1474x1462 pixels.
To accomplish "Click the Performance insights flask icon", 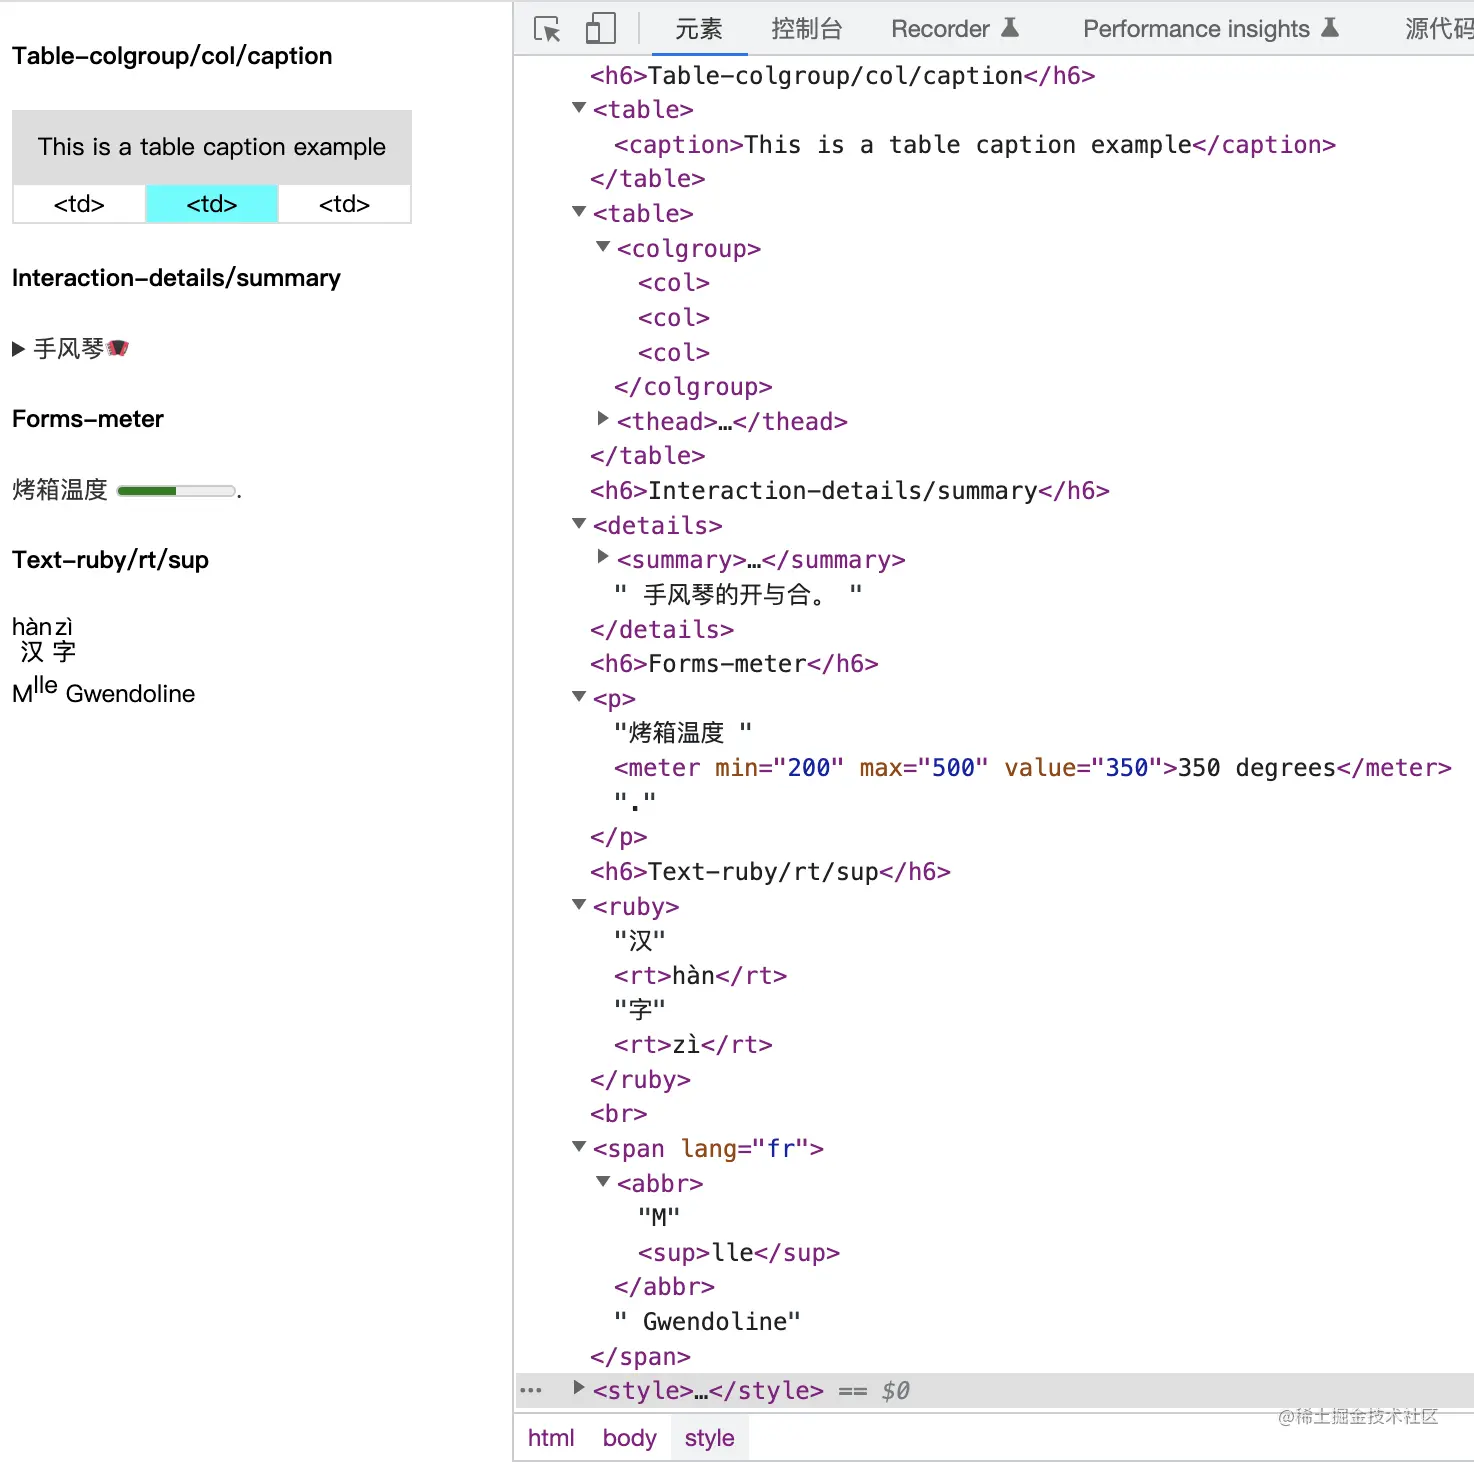I will [x=1330, y=28].
